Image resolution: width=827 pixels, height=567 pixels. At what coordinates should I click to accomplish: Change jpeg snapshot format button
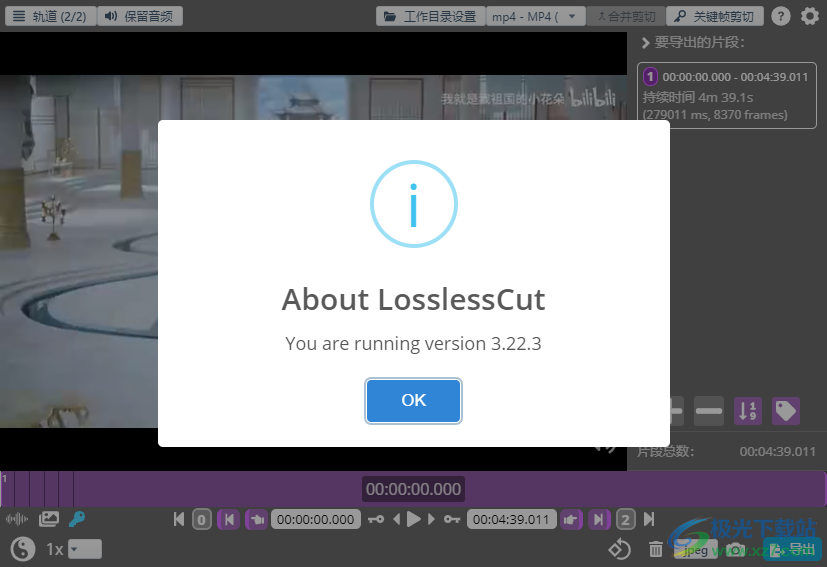[x=696, y=550]
